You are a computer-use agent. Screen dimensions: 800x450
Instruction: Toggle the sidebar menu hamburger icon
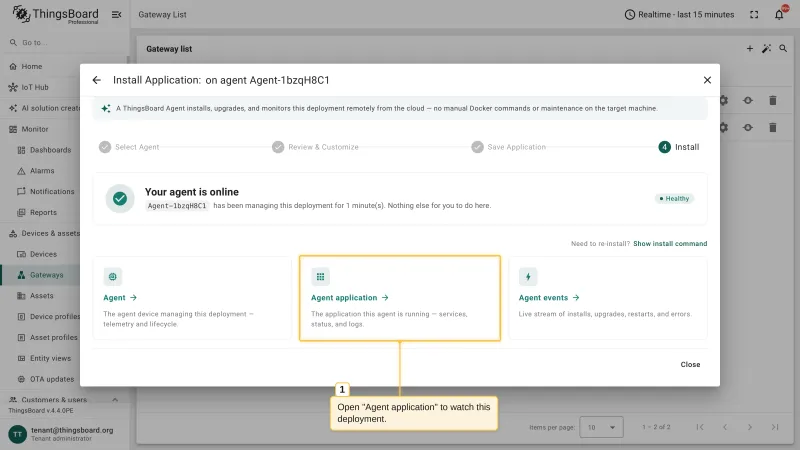[116, 14]
